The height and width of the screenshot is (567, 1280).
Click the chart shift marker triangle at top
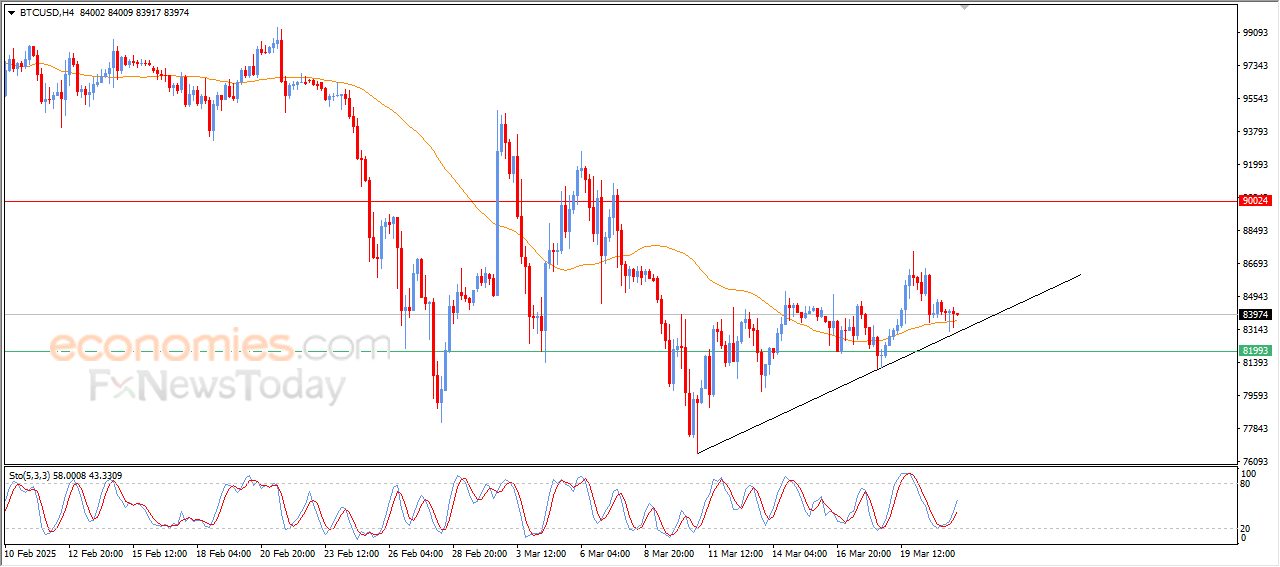pyautogui.click(x=964, y=7)
